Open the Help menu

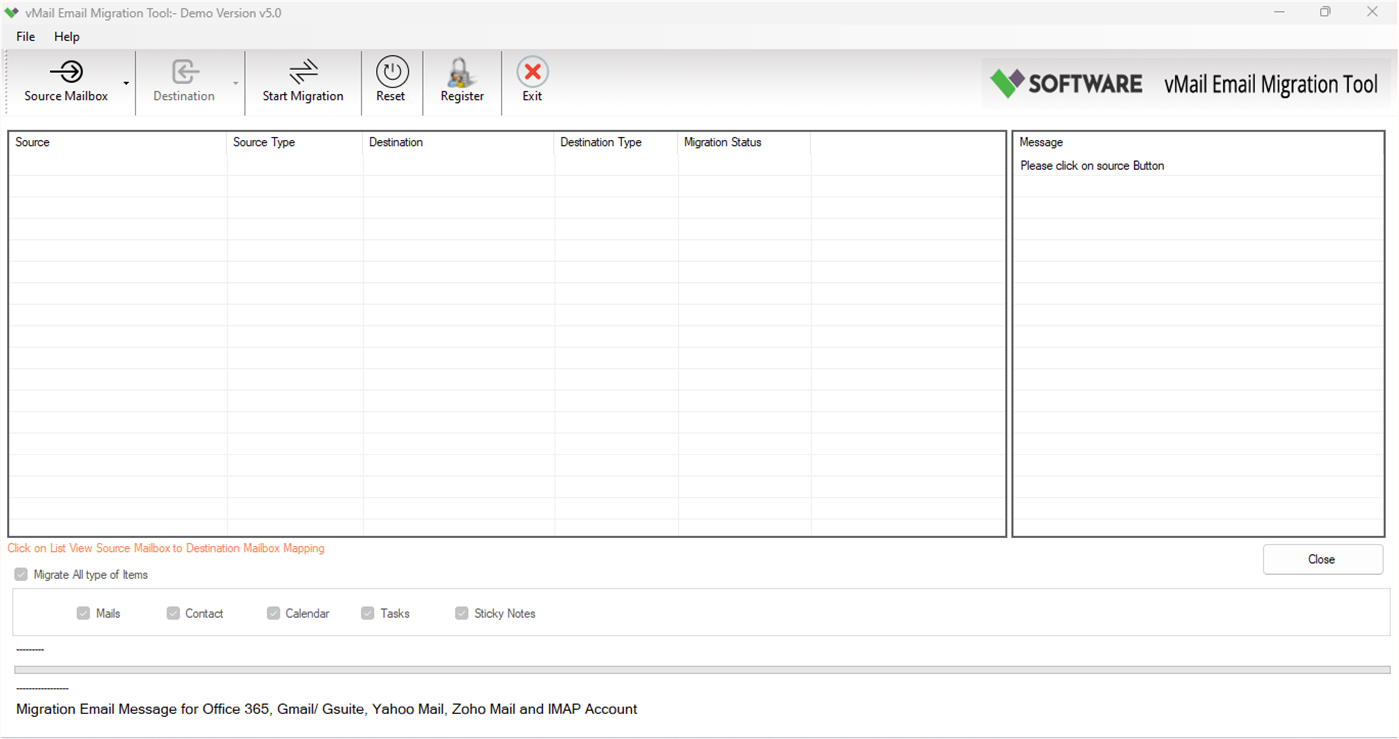(66, 36)
